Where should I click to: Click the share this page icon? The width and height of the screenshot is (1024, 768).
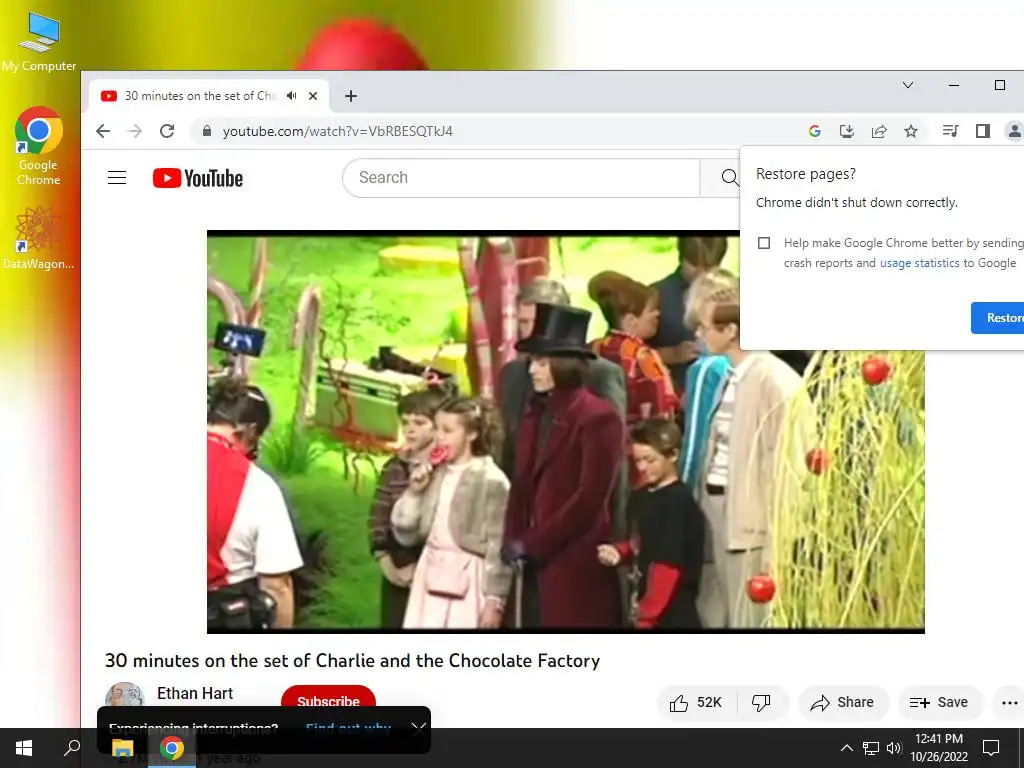pyautogui.click(x=879, y=131)
